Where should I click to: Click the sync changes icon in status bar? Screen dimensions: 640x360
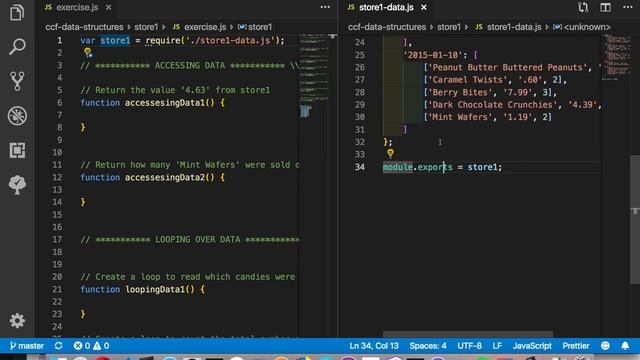pos(58,346)
